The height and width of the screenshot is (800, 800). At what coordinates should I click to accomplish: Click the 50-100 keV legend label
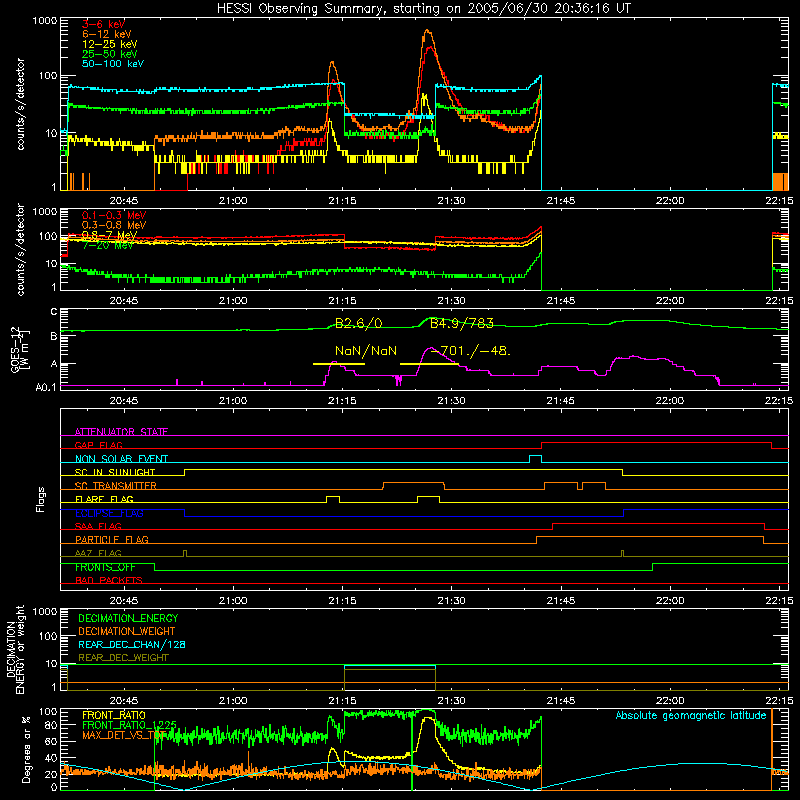coord(113,64)
